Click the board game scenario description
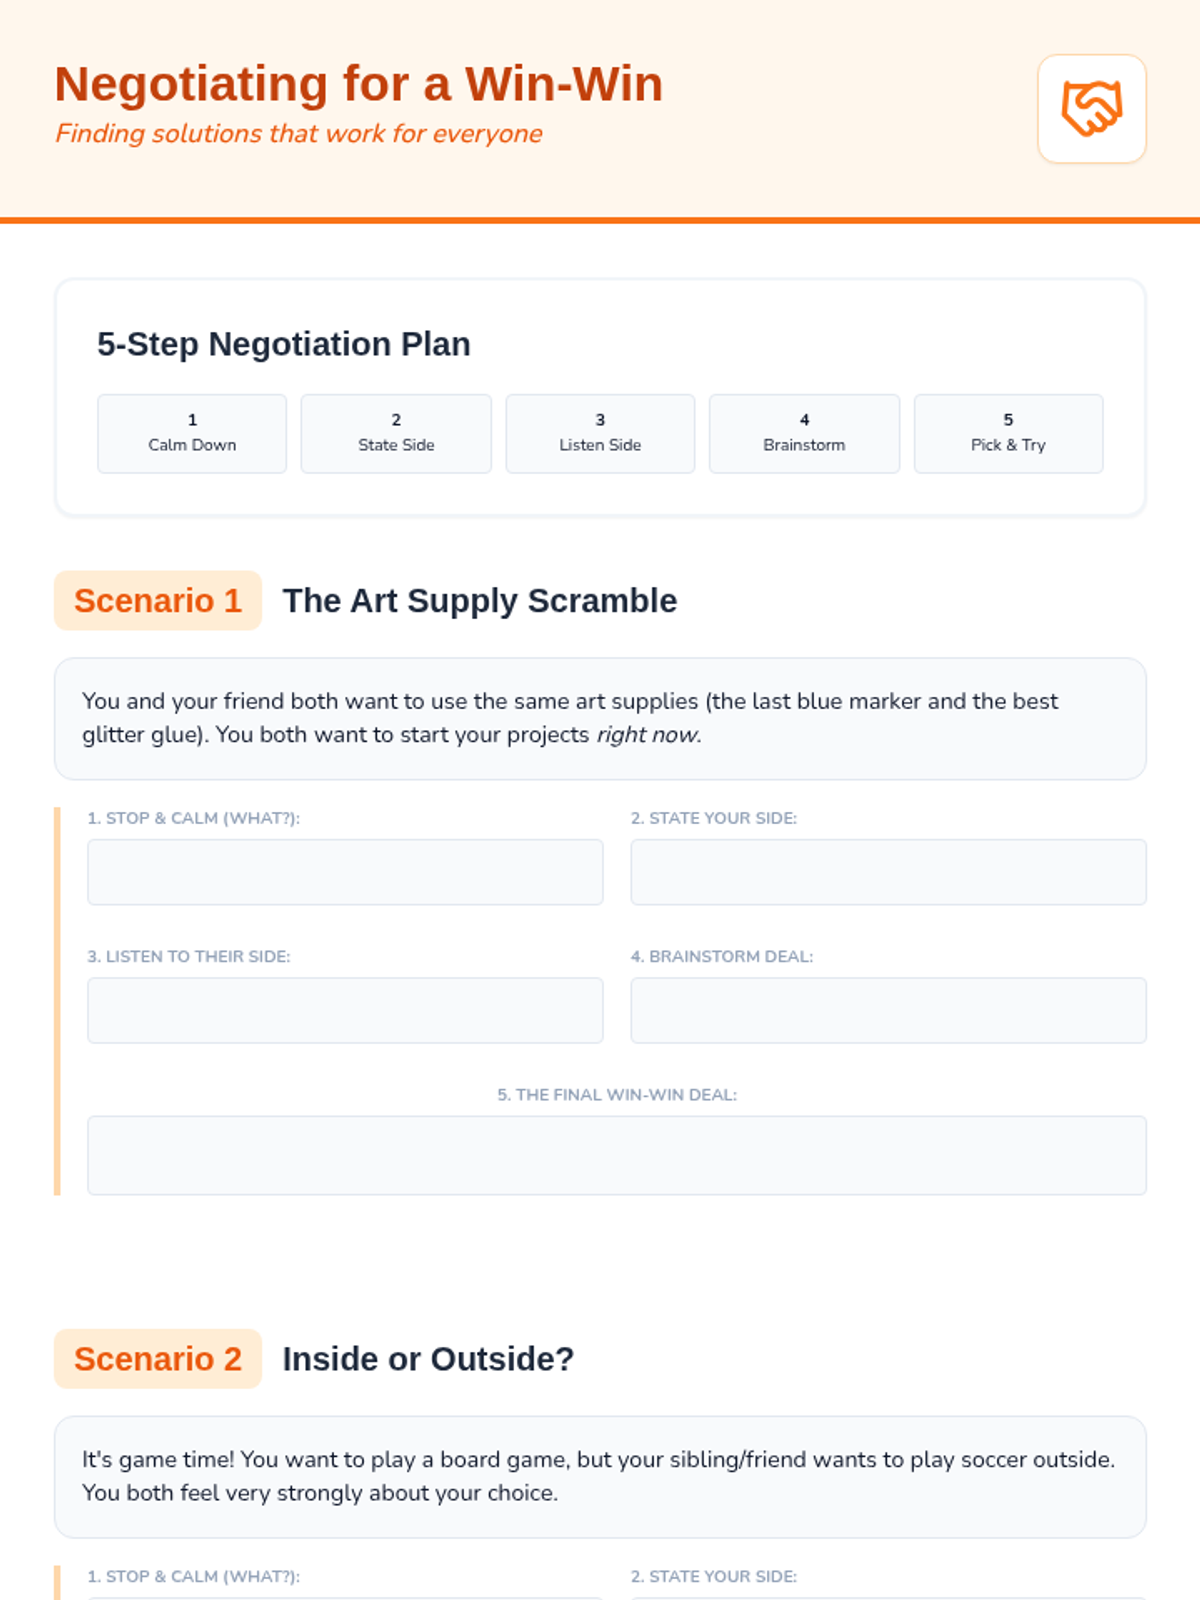 click(x=600, y=1476)
